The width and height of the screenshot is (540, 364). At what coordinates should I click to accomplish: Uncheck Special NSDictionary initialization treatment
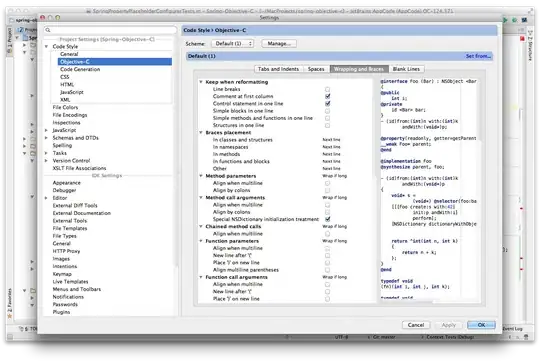coord(327,219)
